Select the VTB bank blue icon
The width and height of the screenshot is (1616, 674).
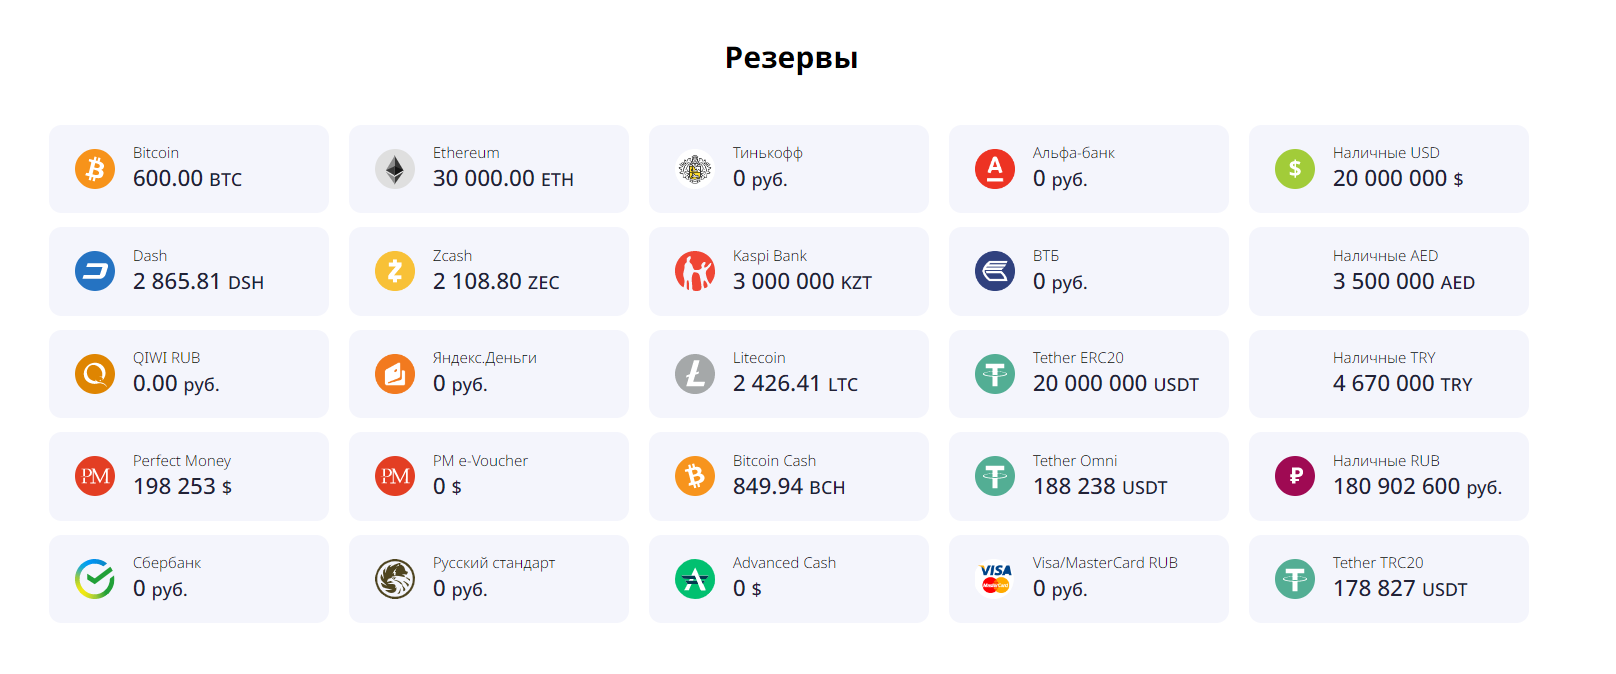(x=995, y=271)
